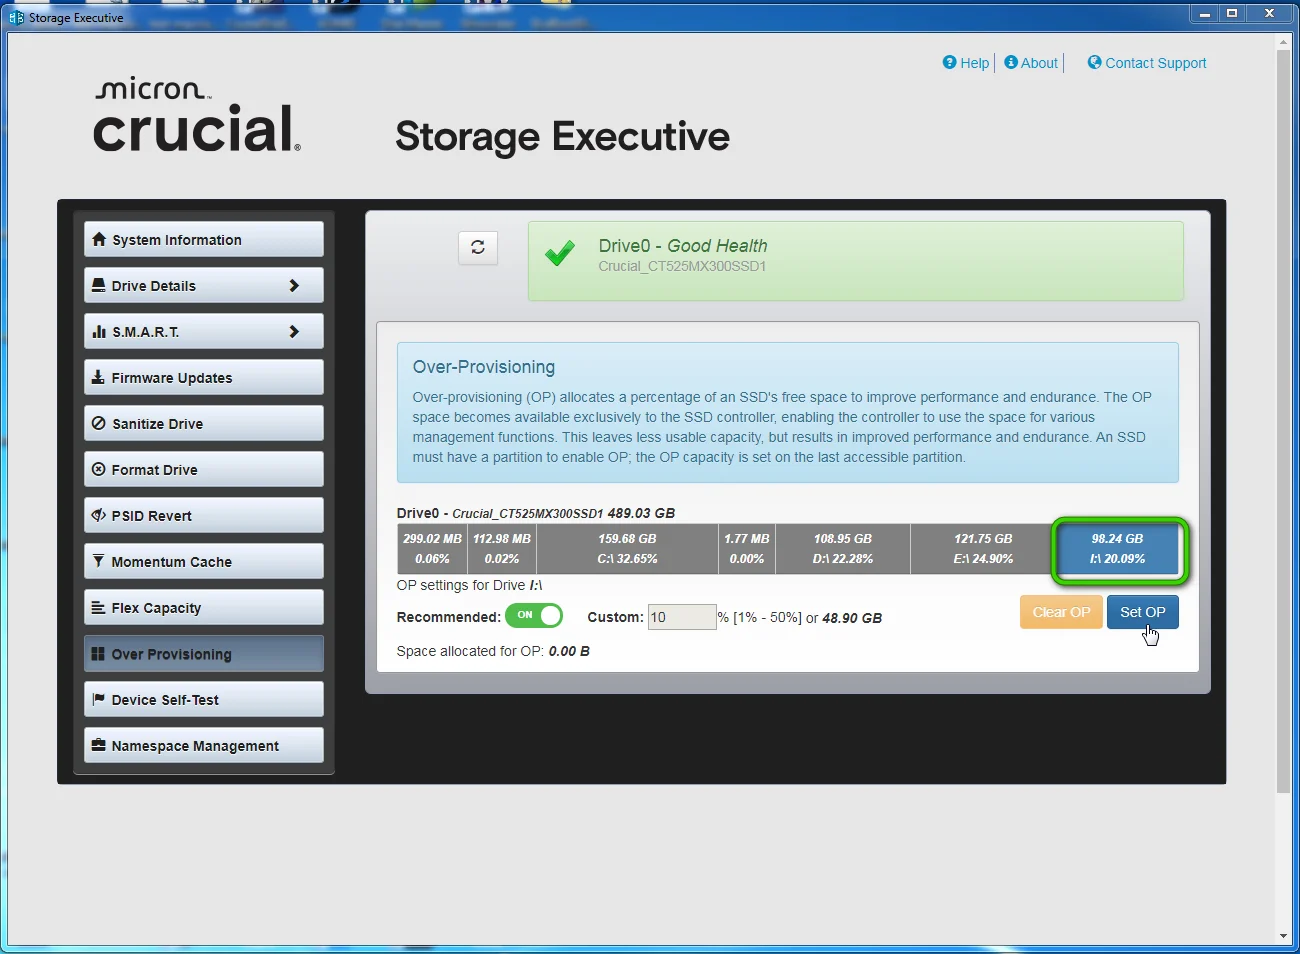Select the Over Provisioning menu item
The width and height of the screenshot is (1300, 954).
(x=204, y=654)
